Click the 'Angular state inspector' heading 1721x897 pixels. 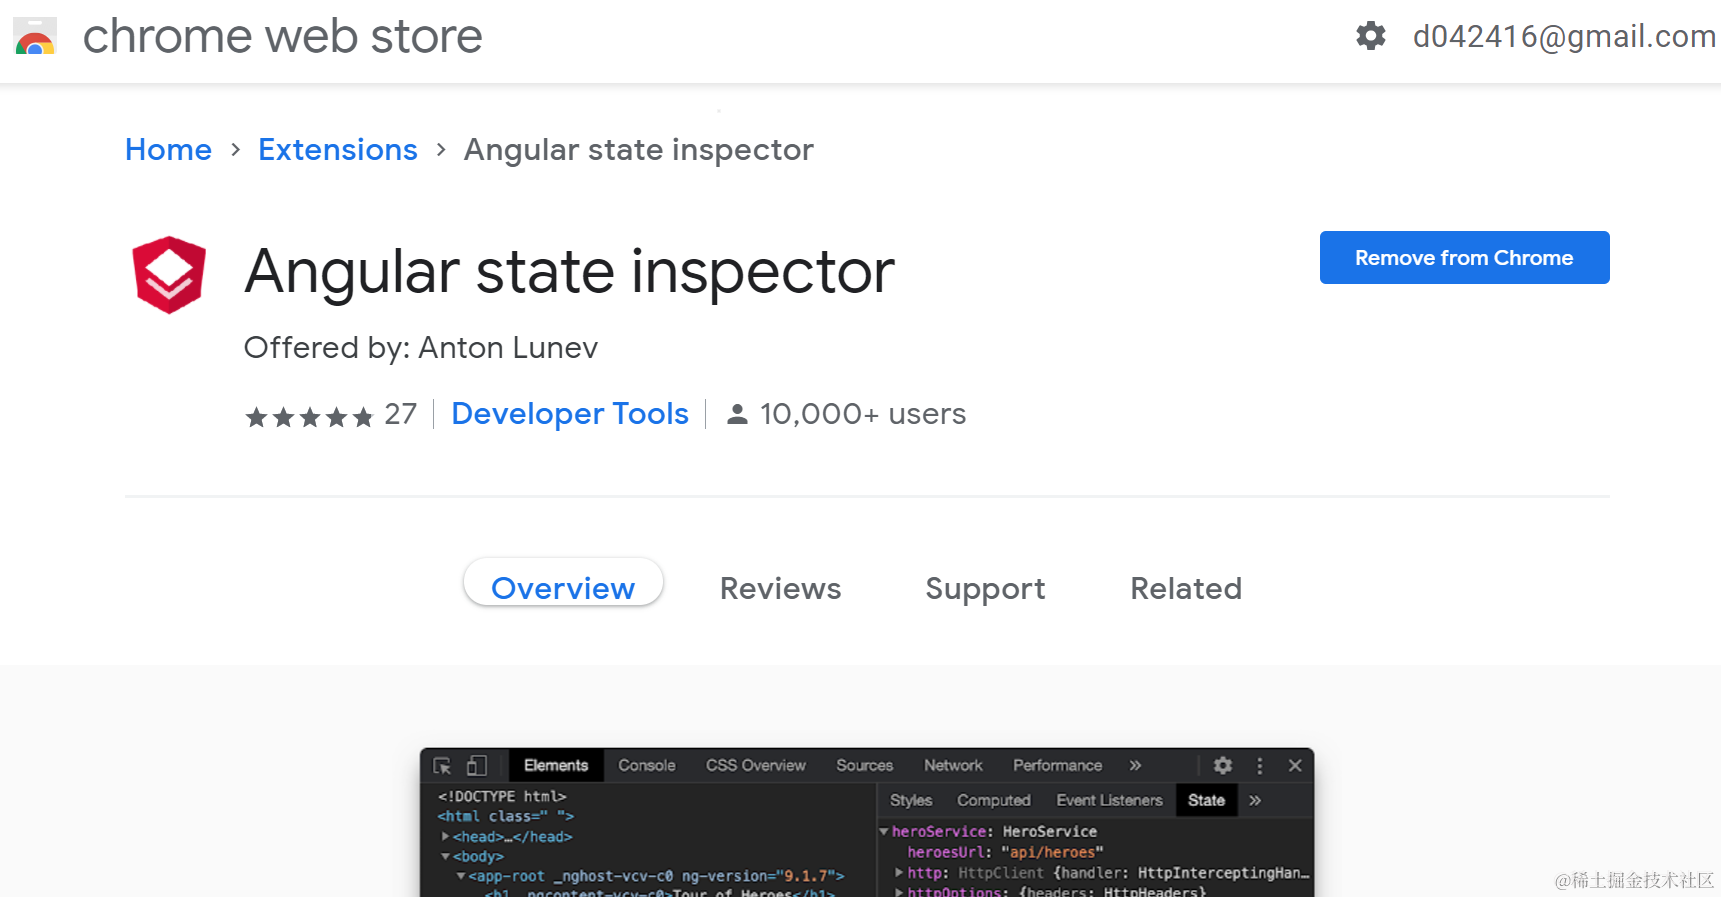(x=570, y=271)
